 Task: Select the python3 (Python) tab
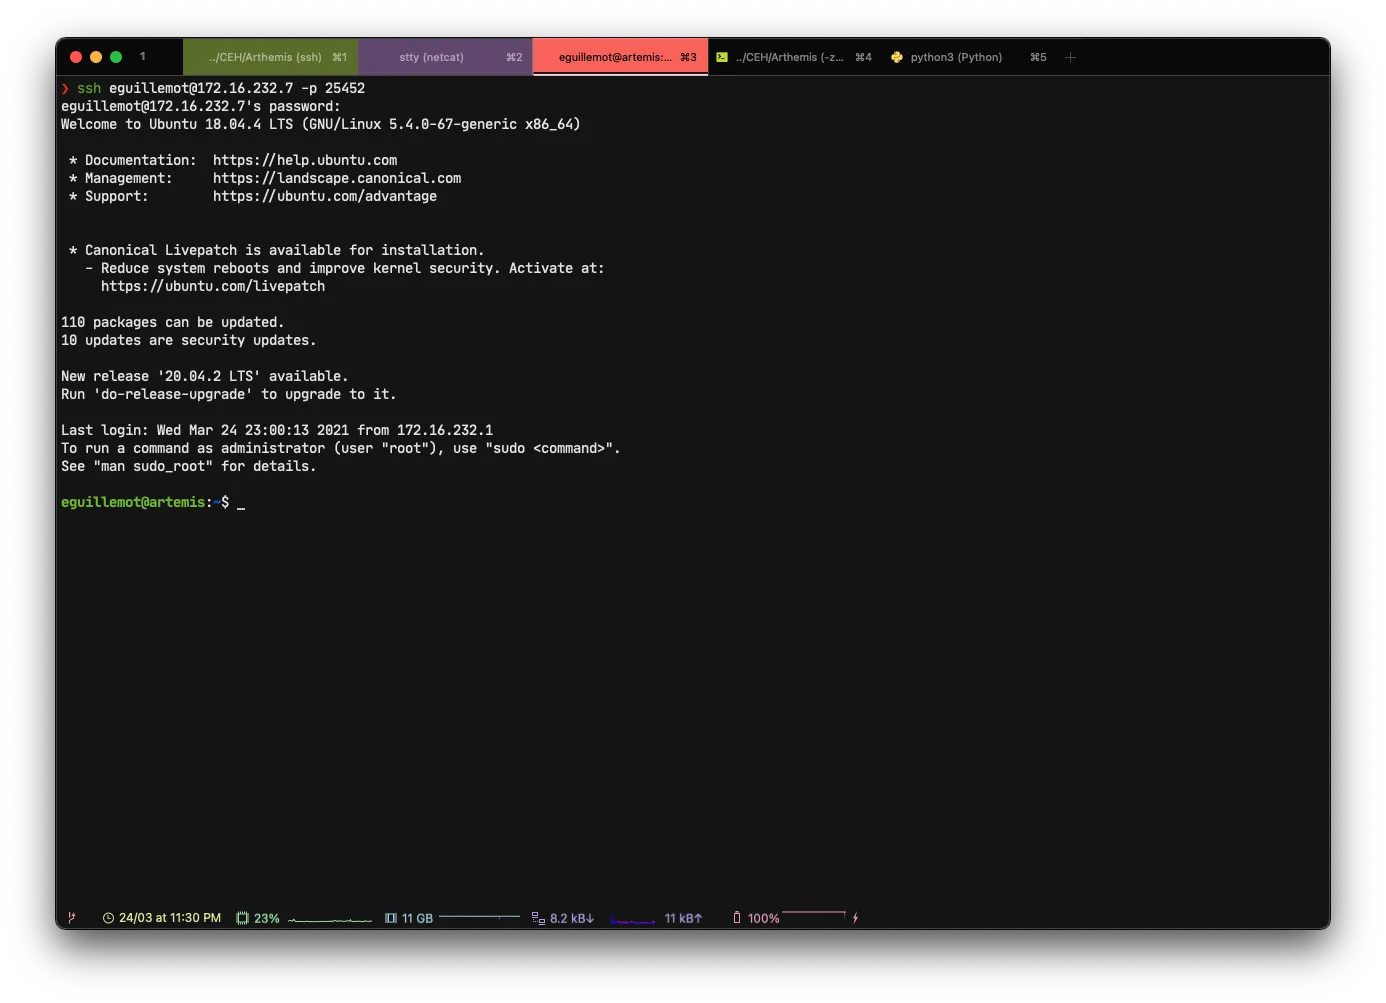coord(956,57)
